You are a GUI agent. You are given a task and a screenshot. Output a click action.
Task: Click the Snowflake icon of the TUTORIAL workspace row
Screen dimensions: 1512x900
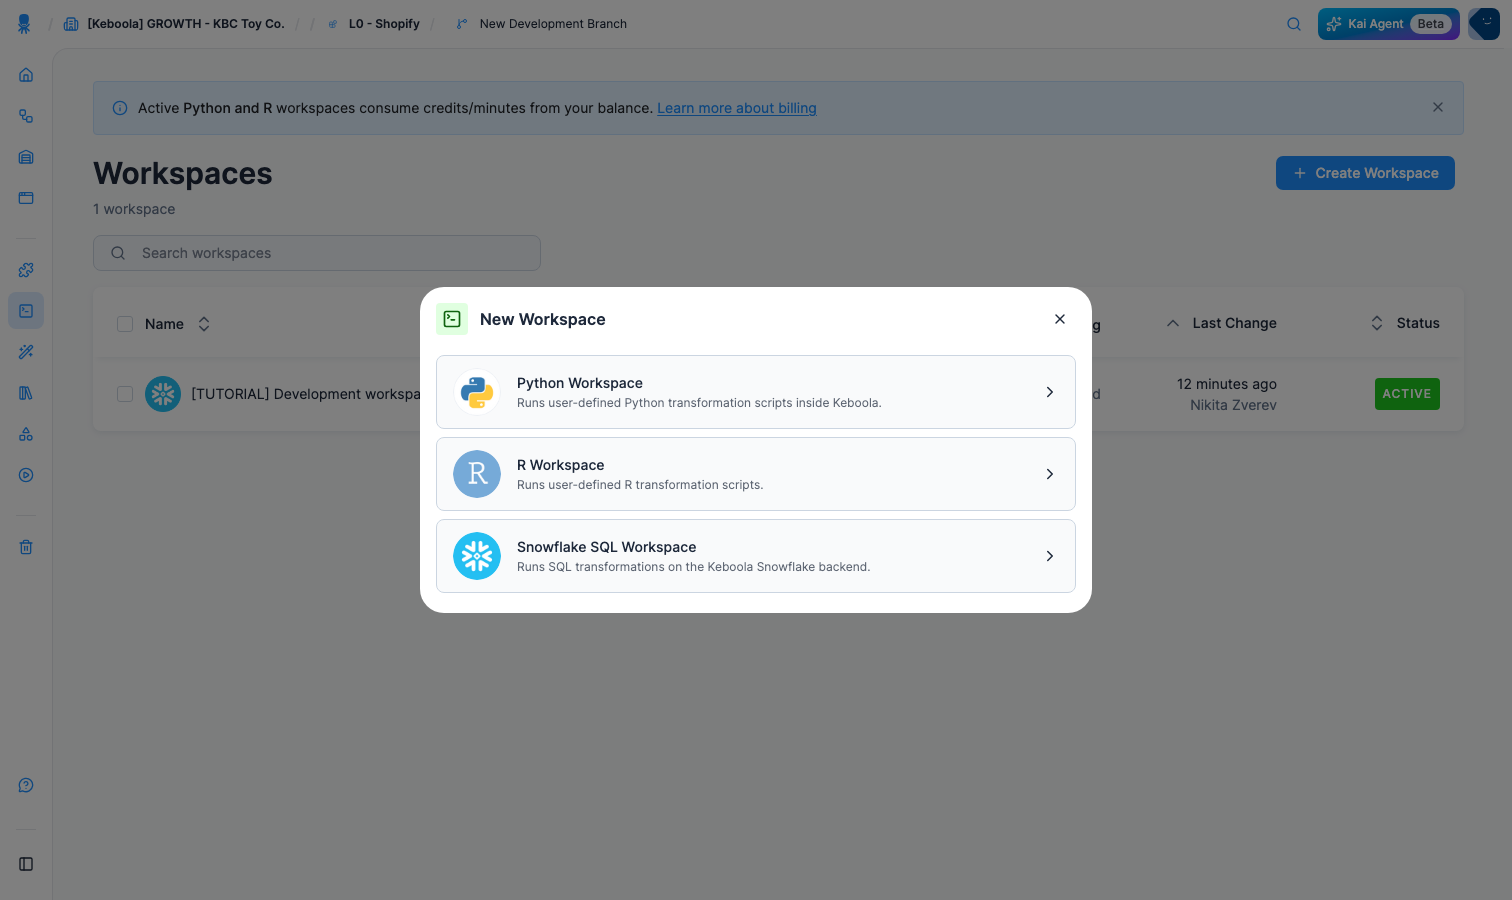tap(163, 394)
